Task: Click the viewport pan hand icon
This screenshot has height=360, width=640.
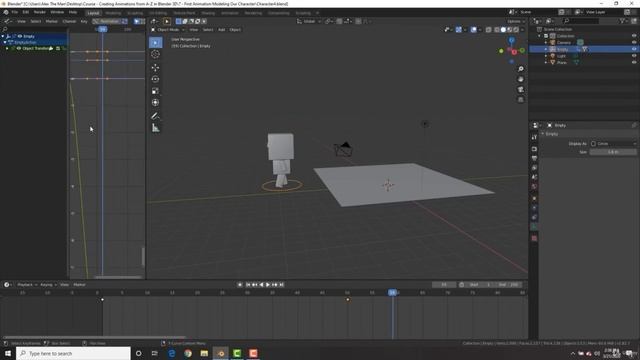Action: tap(520, 79)
